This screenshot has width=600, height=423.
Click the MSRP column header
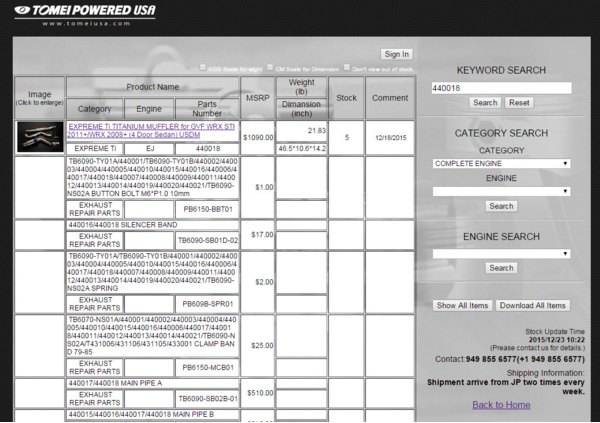[x=258, y=98]
